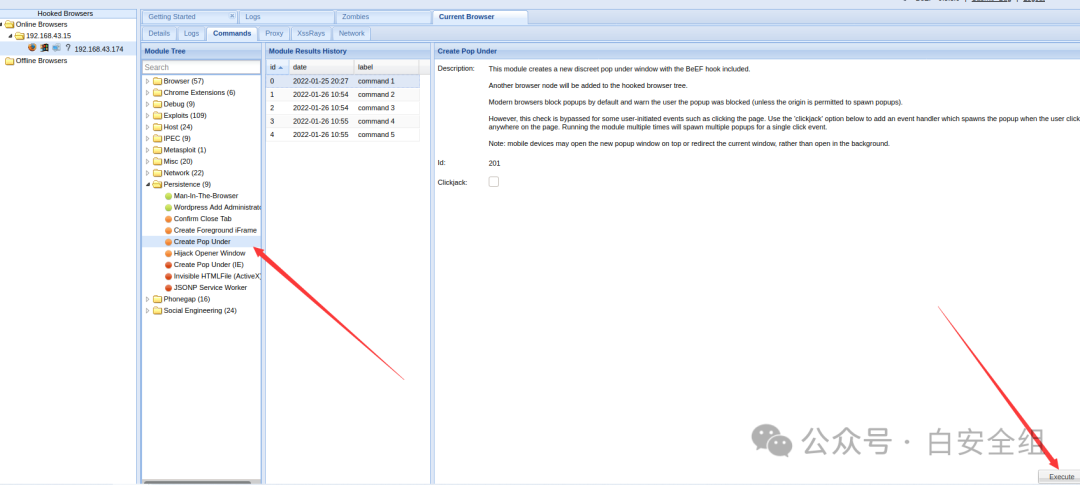Click the Firefox icon of hooked browser 192.168.43.174
The height and width of the screenshot is (485, 1080).
coord(32,48)
